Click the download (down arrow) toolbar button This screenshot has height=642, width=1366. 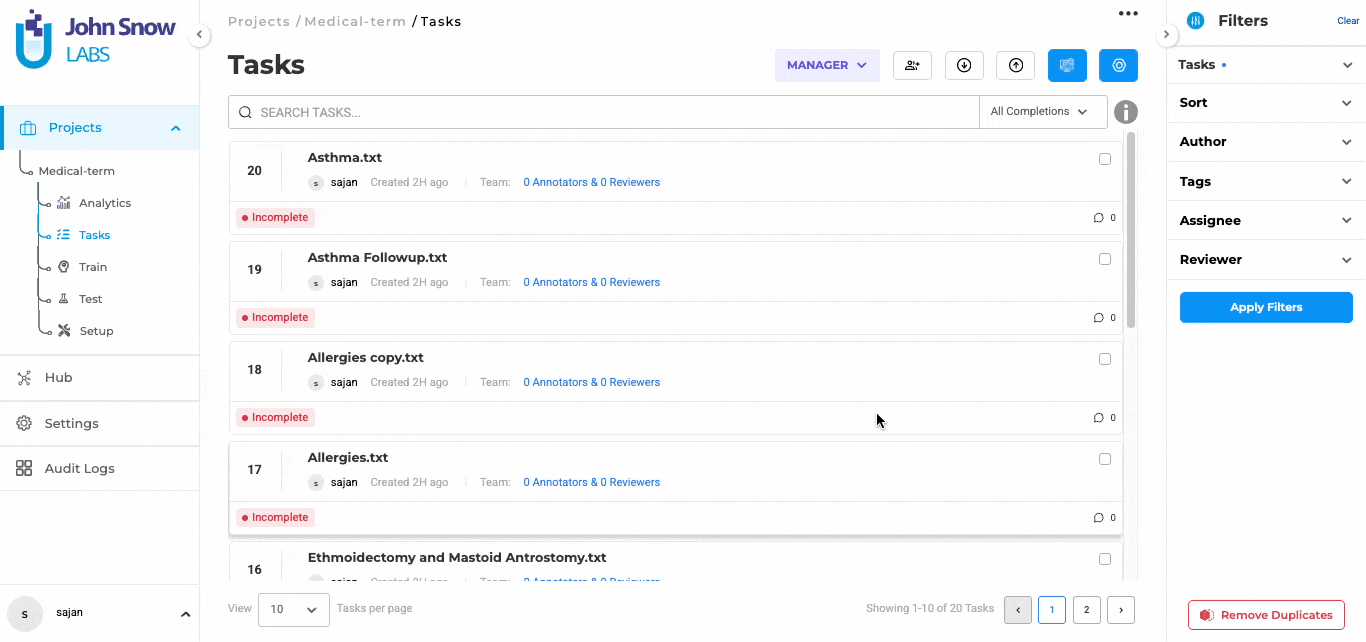(964, 65)
